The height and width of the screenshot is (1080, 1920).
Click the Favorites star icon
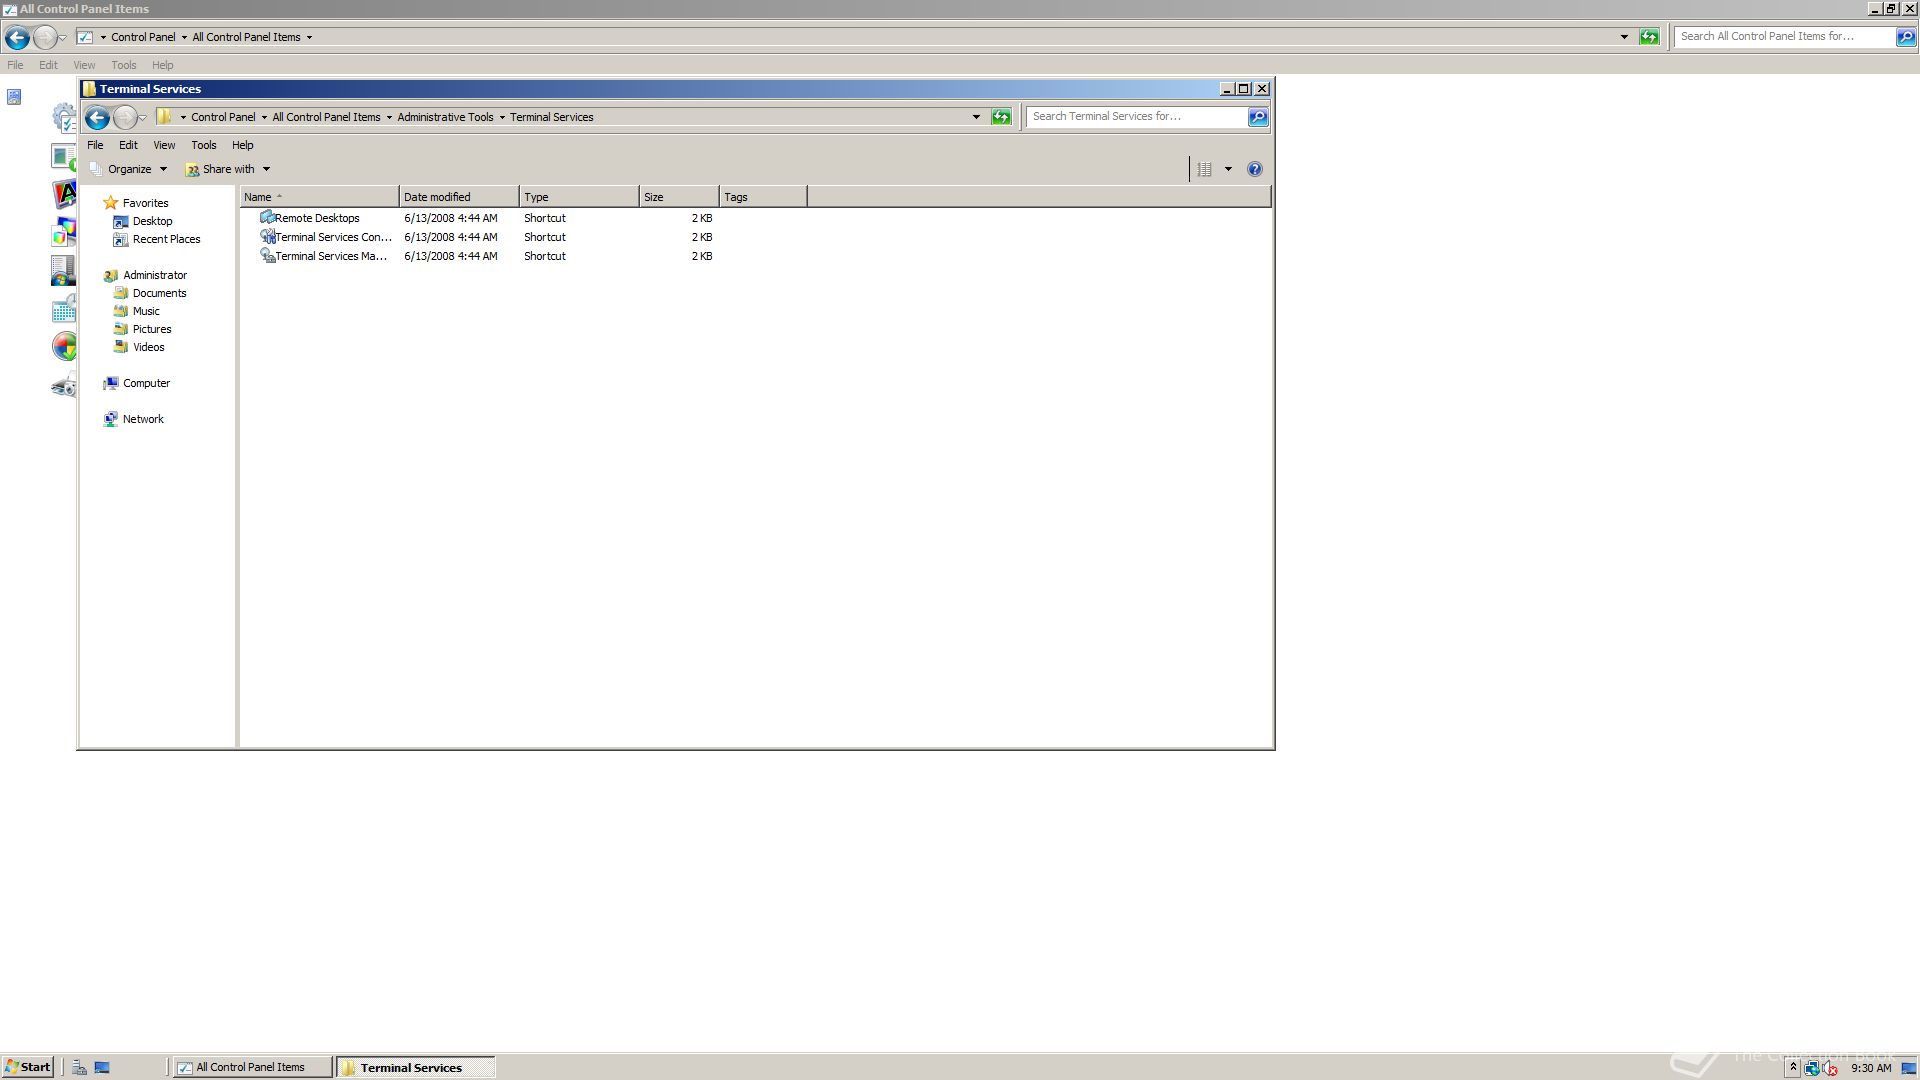(x=111, y=203)
